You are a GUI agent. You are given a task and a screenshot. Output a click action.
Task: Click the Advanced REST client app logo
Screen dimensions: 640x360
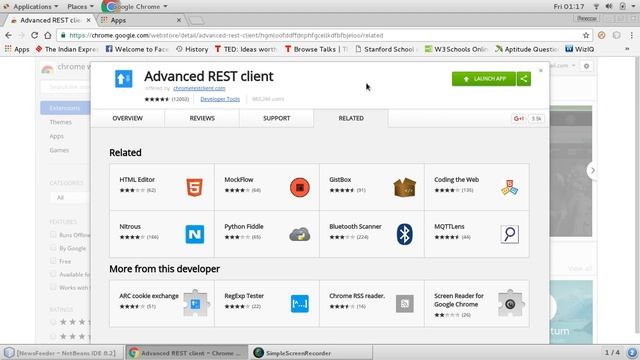pyautogui.click(x=123, y=79)
